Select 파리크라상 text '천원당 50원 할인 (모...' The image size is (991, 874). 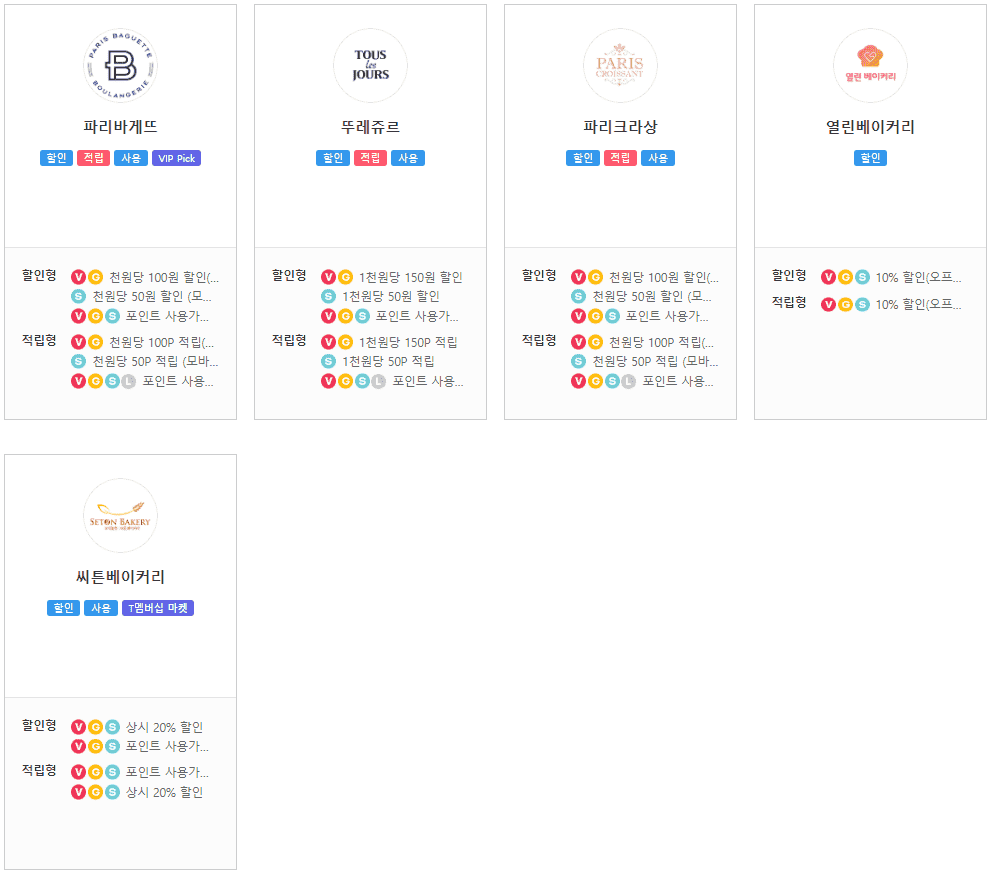652,296
